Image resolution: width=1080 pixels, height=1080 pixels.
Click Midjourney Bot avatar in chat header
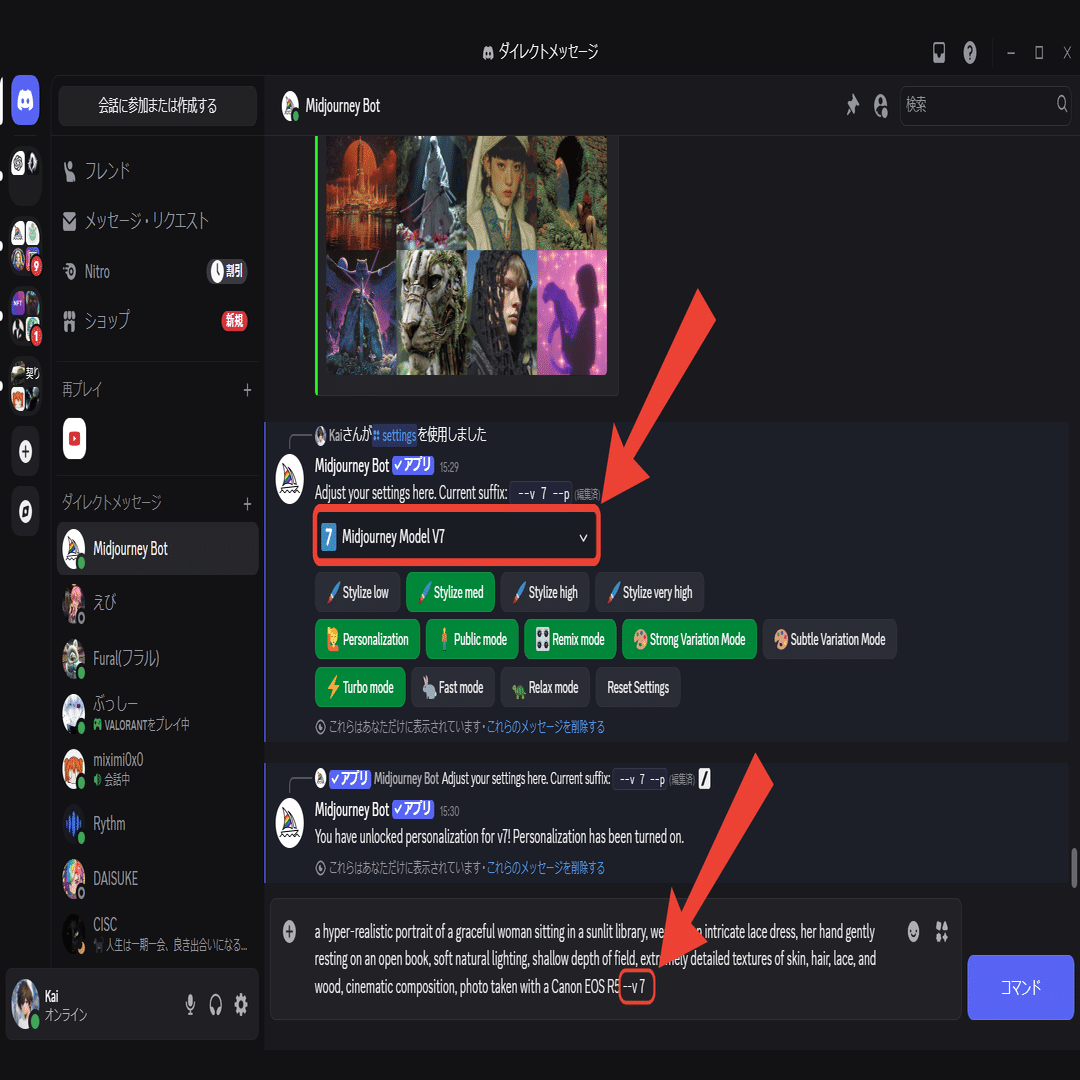pos(291,106)
